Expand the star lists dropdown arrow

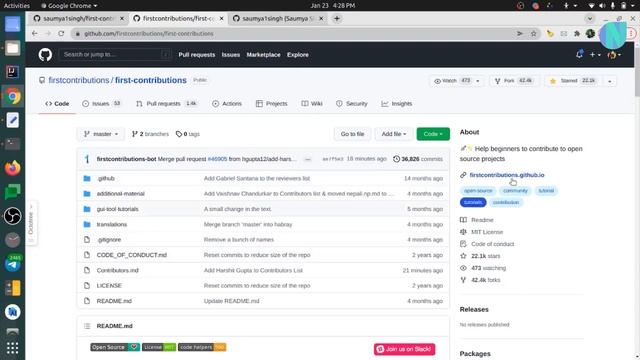(610, 81)
